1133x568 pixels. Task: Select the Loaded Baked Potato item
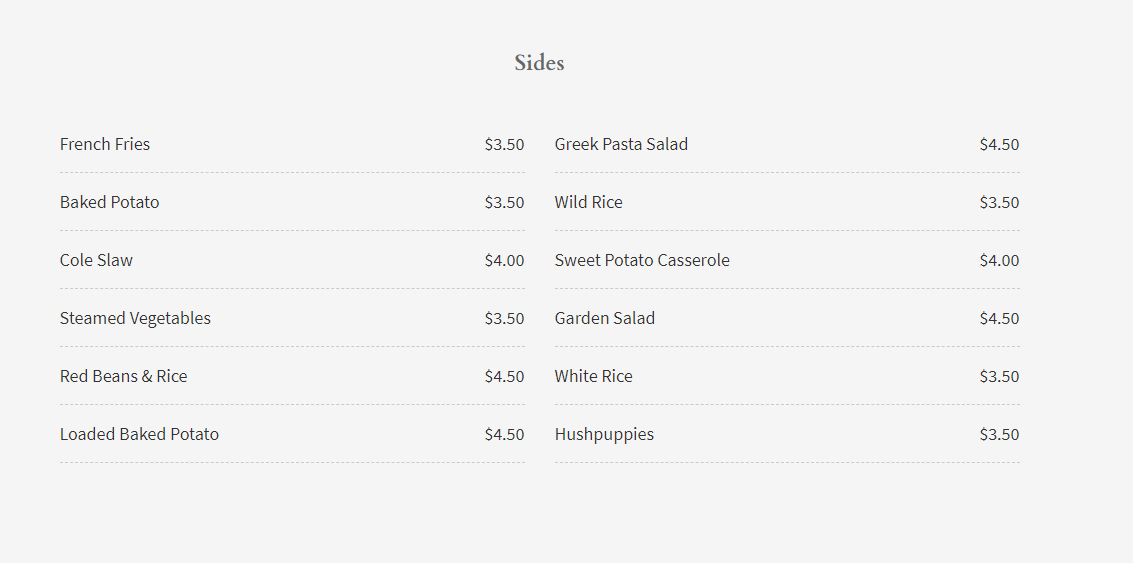(139, 434)
